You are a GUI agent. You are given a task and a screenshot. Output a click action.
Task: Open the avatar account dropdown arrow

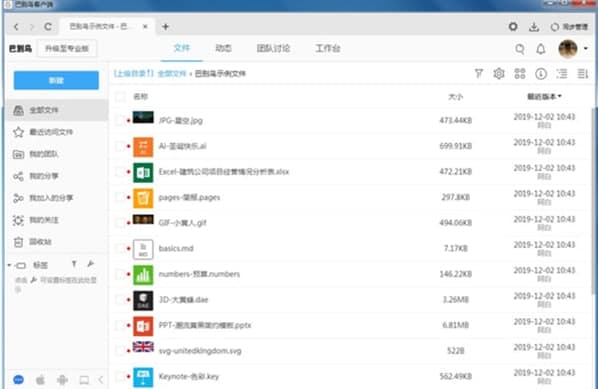click(x=586, y=48)
